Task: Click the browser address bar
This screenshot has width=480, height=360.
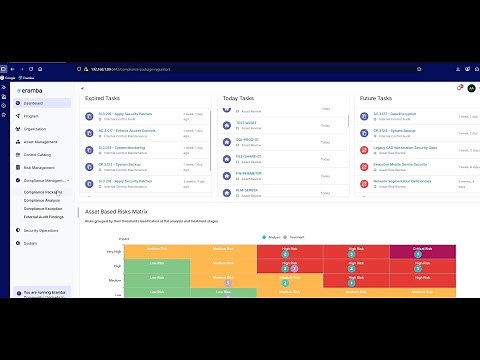Action: pos(247,69)
